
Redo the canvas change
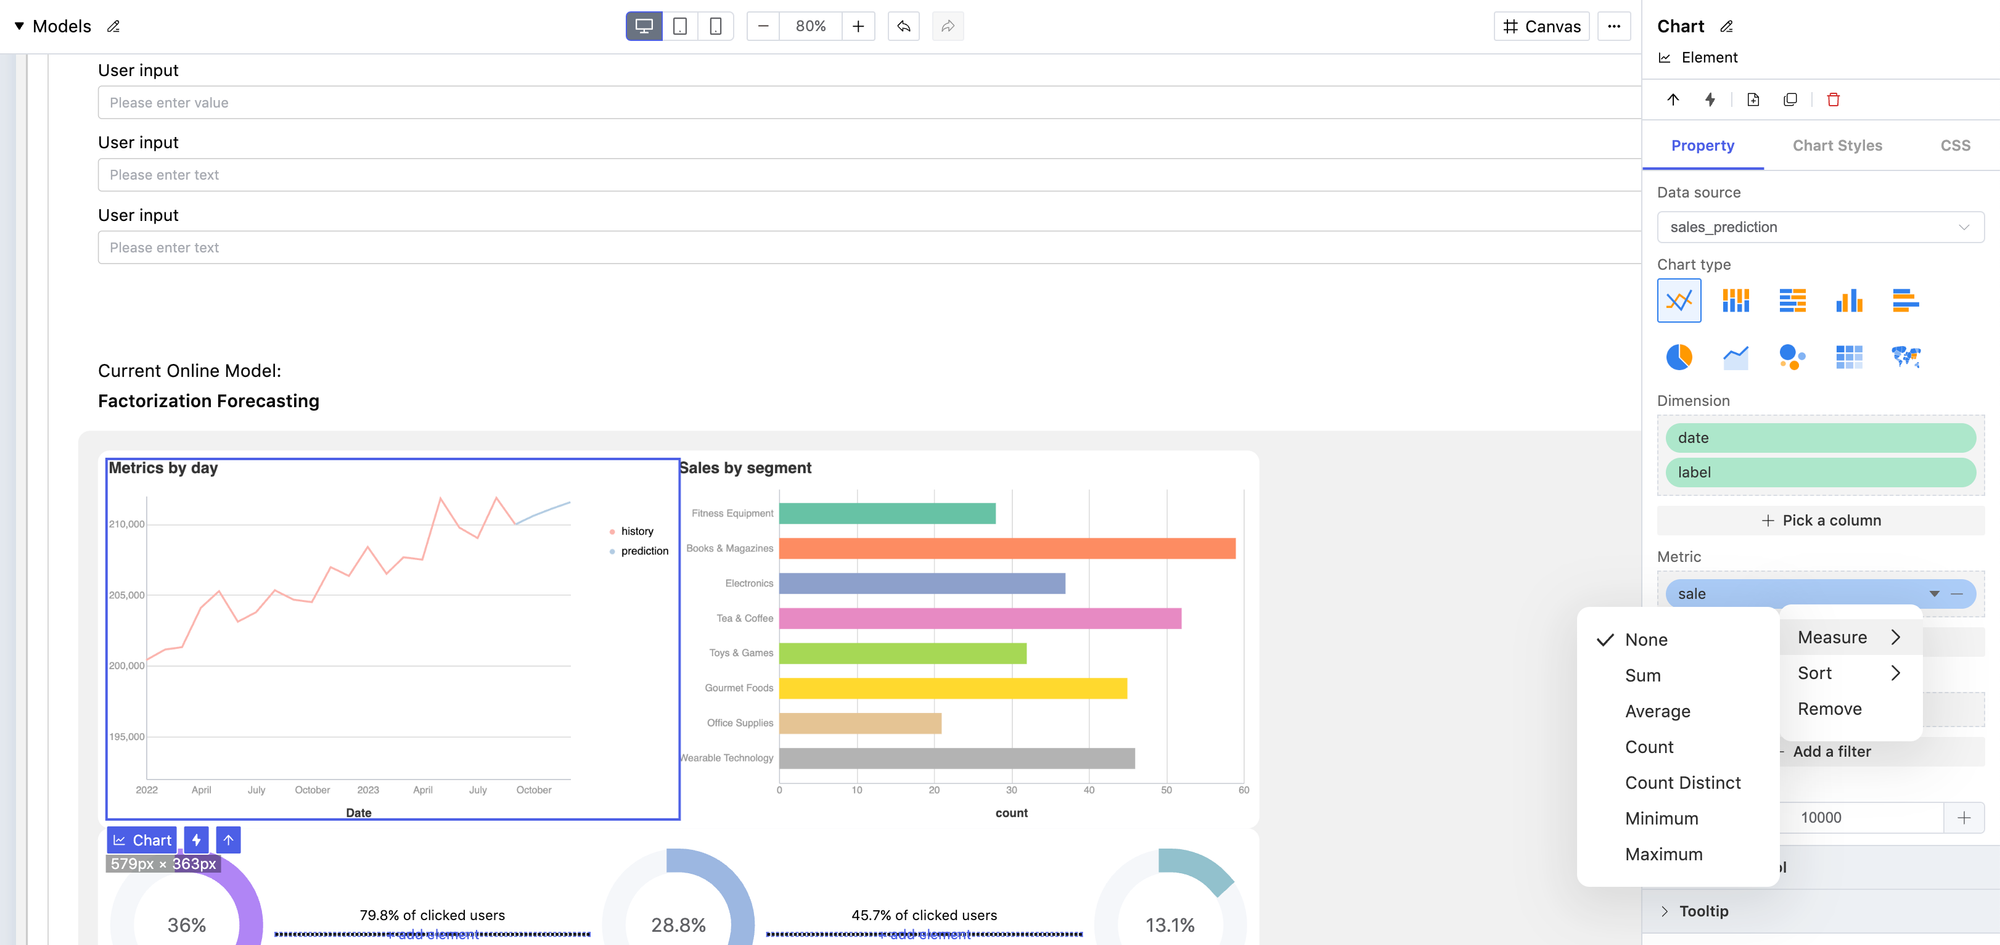point(948,27)
